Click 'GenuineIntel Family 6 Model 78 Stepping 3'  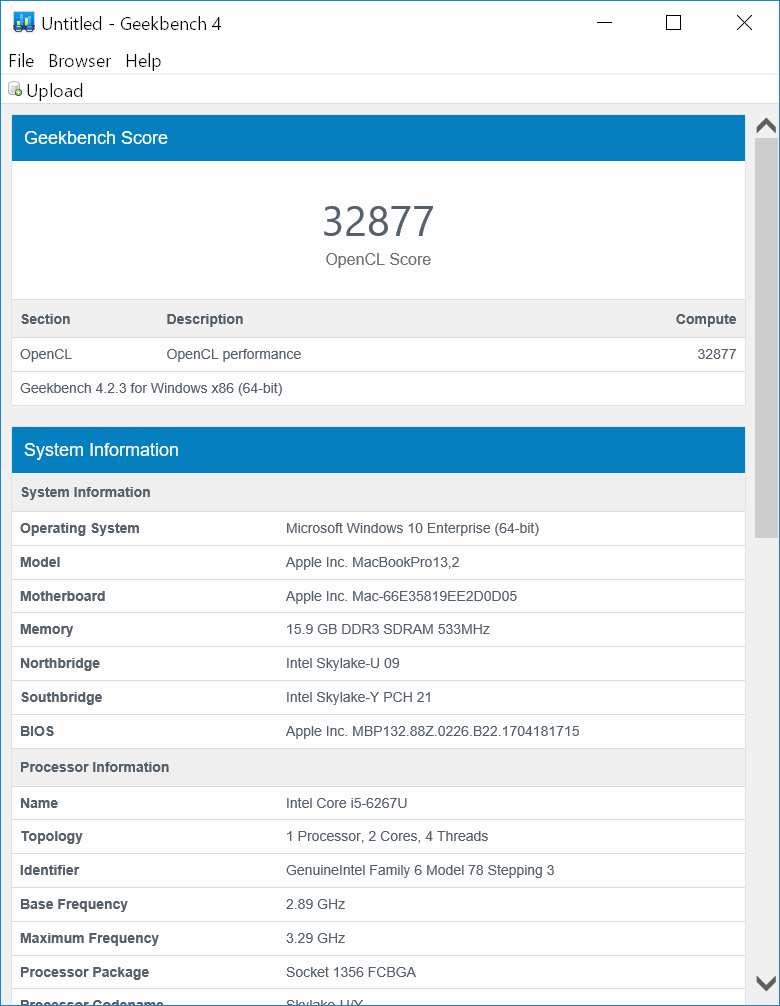420,870
